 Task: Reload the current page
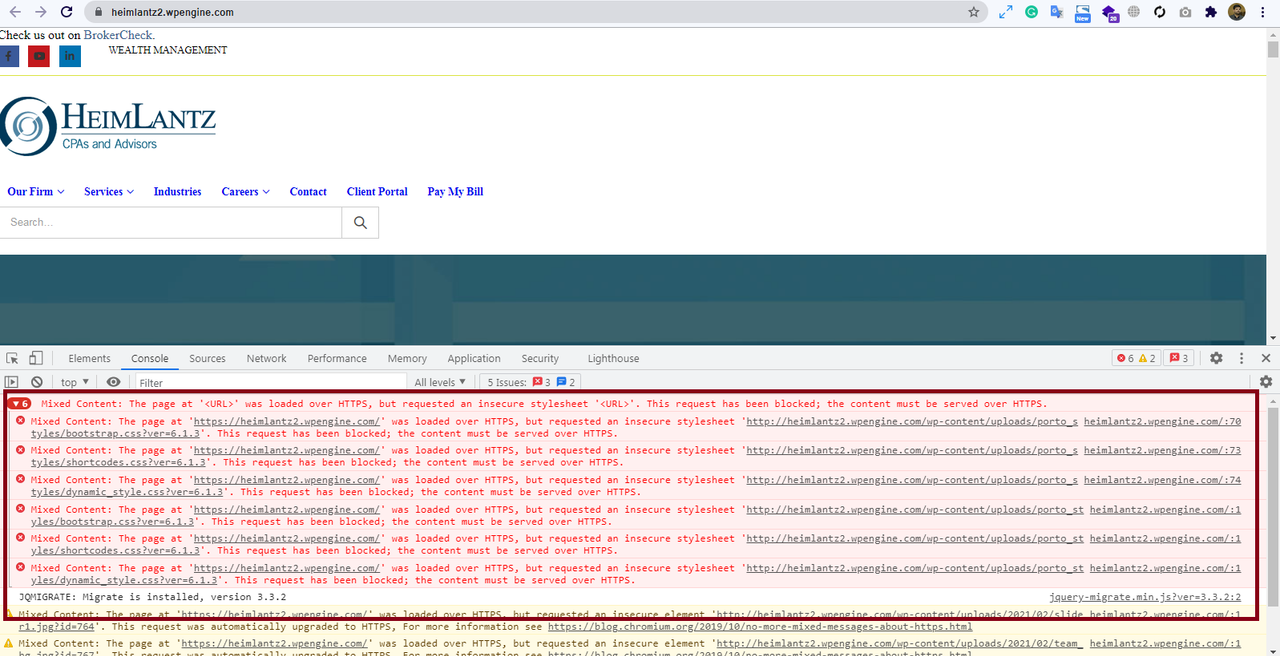coord(67,12)
